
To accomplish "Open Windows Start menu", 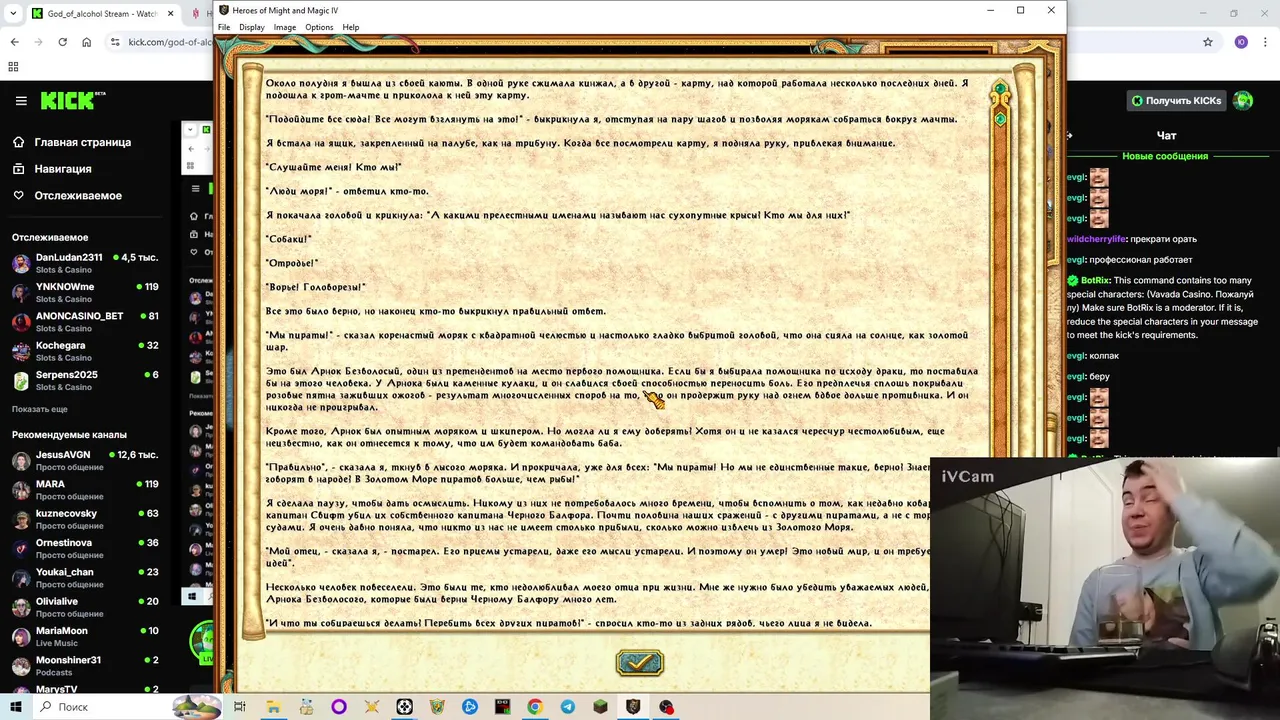I will click(x=15, y=707).
